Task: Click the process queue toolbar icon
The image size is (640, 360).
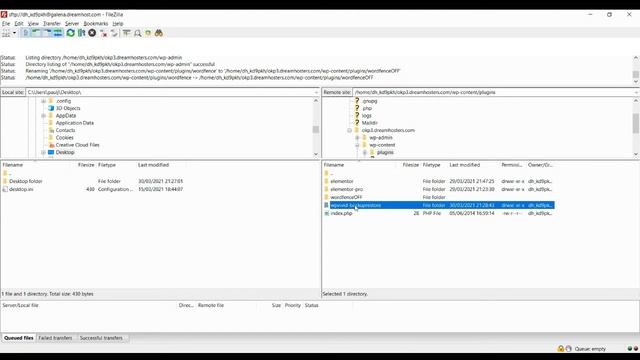Action: click(x=81, y=33)
